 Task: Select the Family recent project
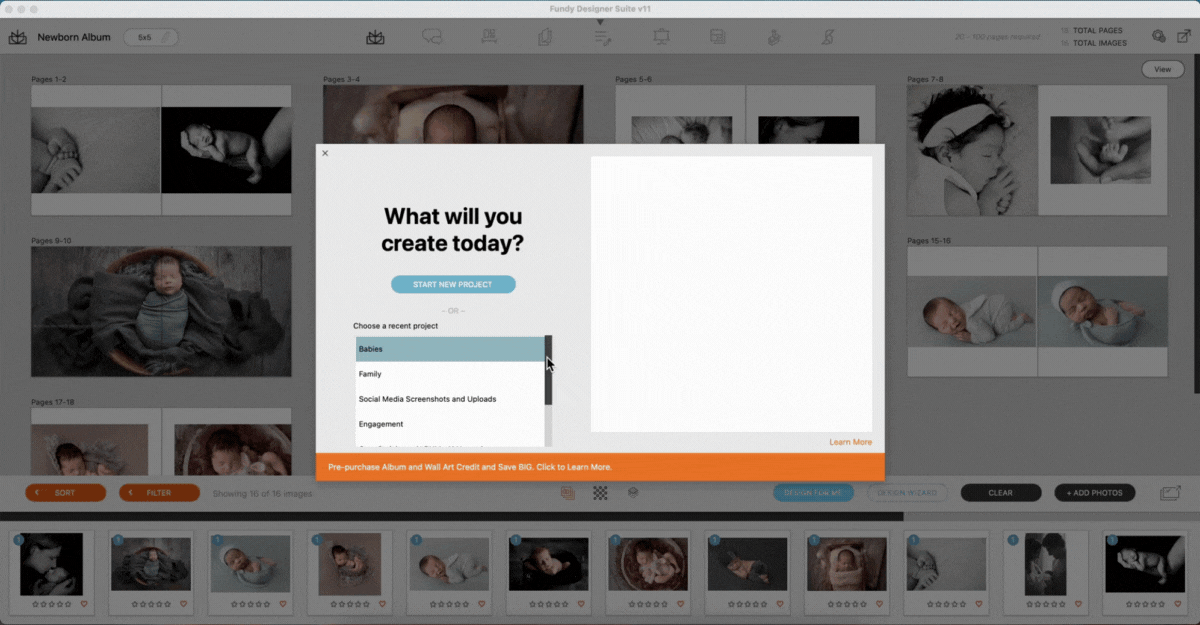point(450,374)
